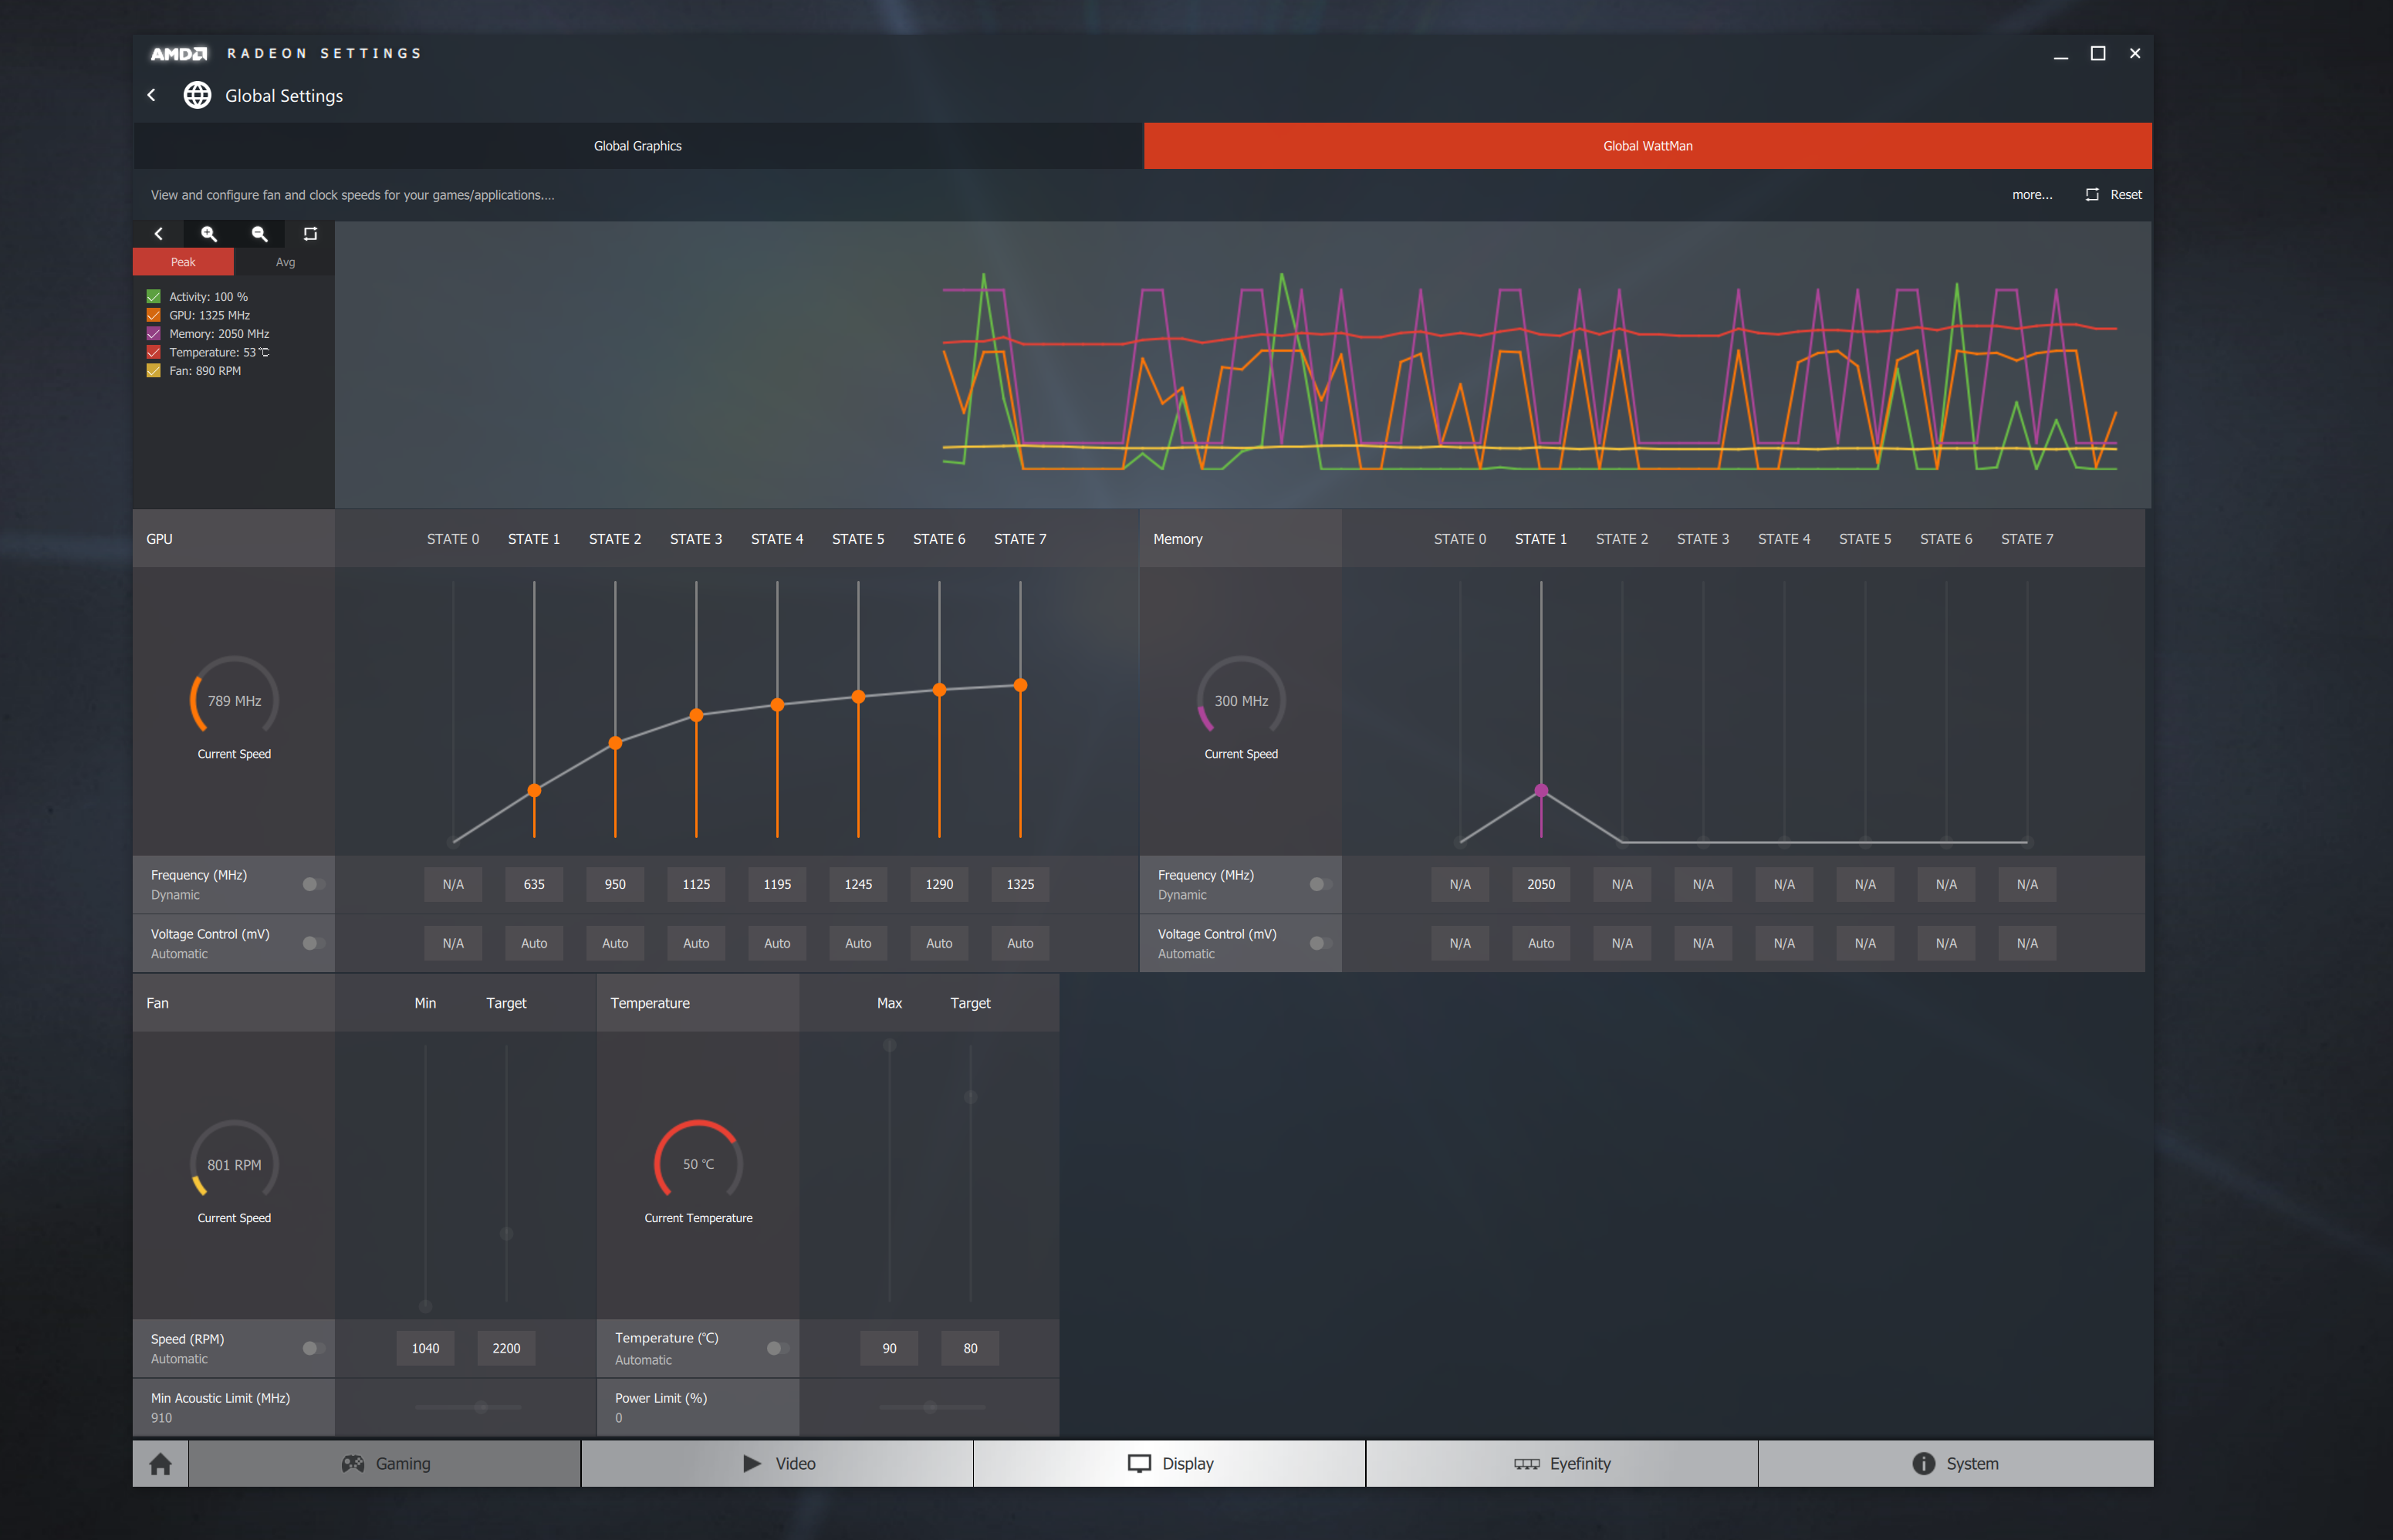Screen dimensions: 2393x1540
Task: Click the zoom in magnifier icon
Action: (x=208, y=234)
